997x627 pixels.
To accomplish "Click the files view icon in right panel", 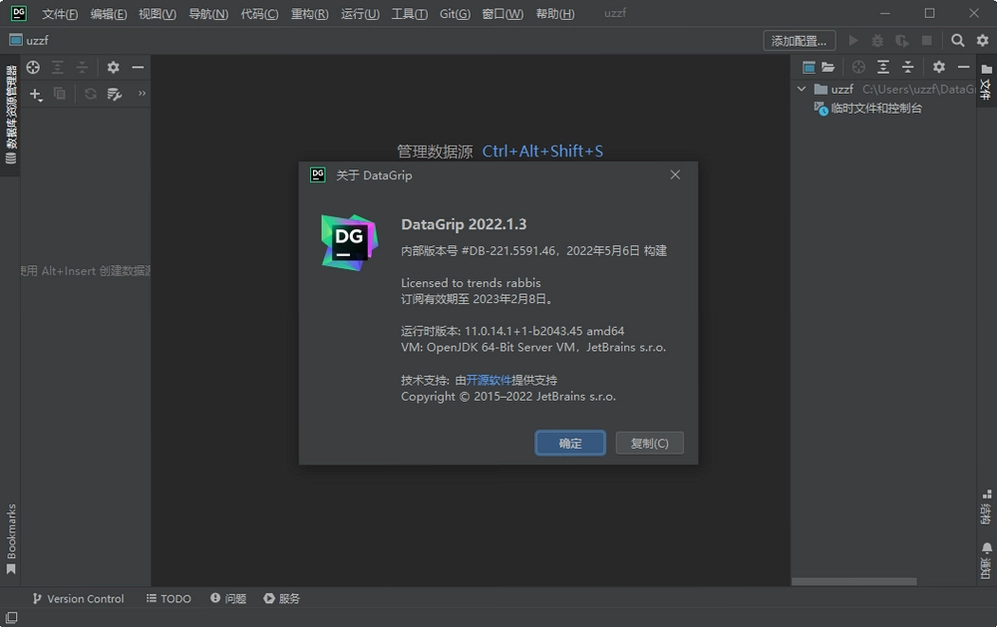I will click(809, 67).
